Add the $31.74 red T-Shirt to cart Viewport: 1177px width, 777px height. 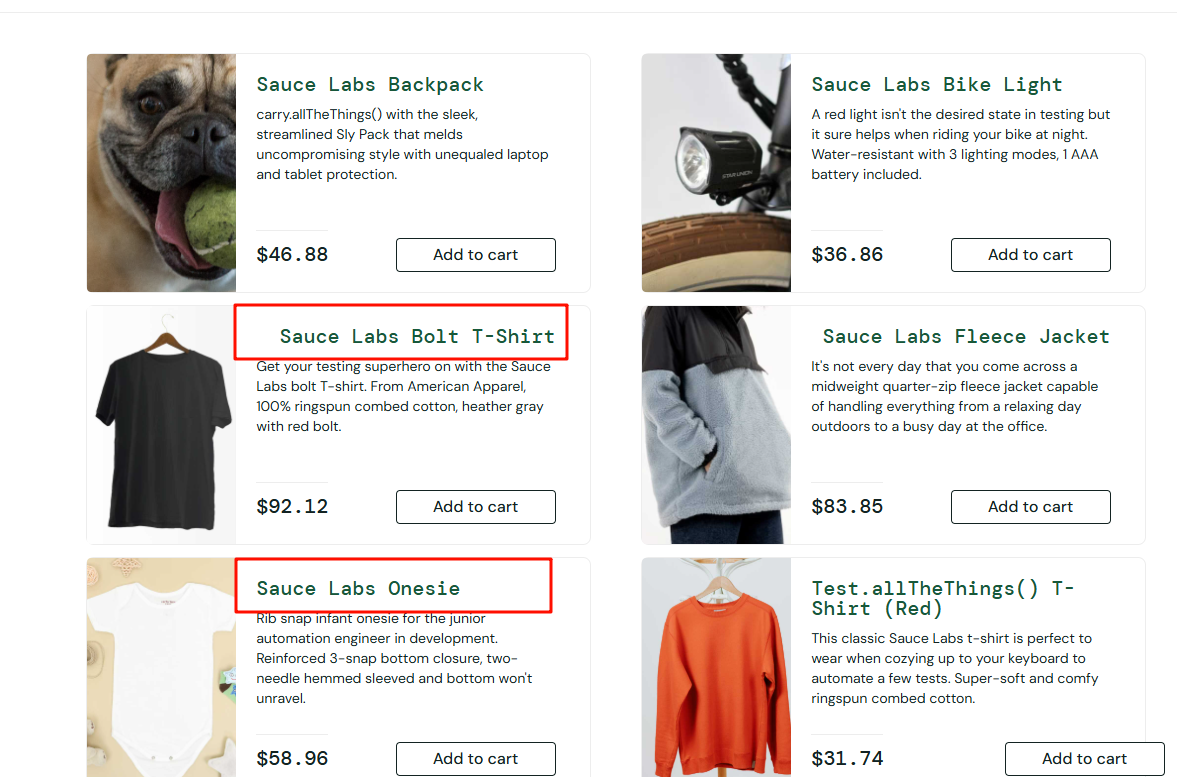coord(1084,759)
